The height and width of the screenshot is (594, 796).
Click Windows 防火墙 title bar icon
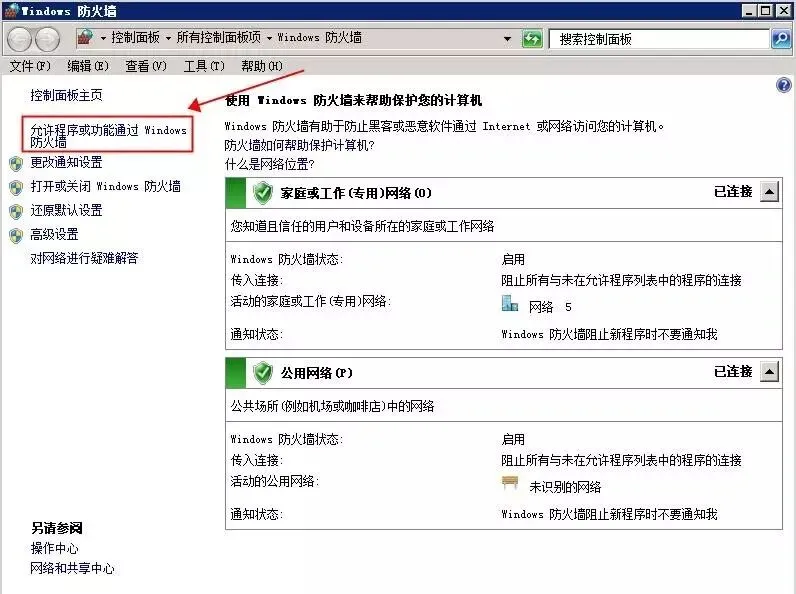pos(11,10)
